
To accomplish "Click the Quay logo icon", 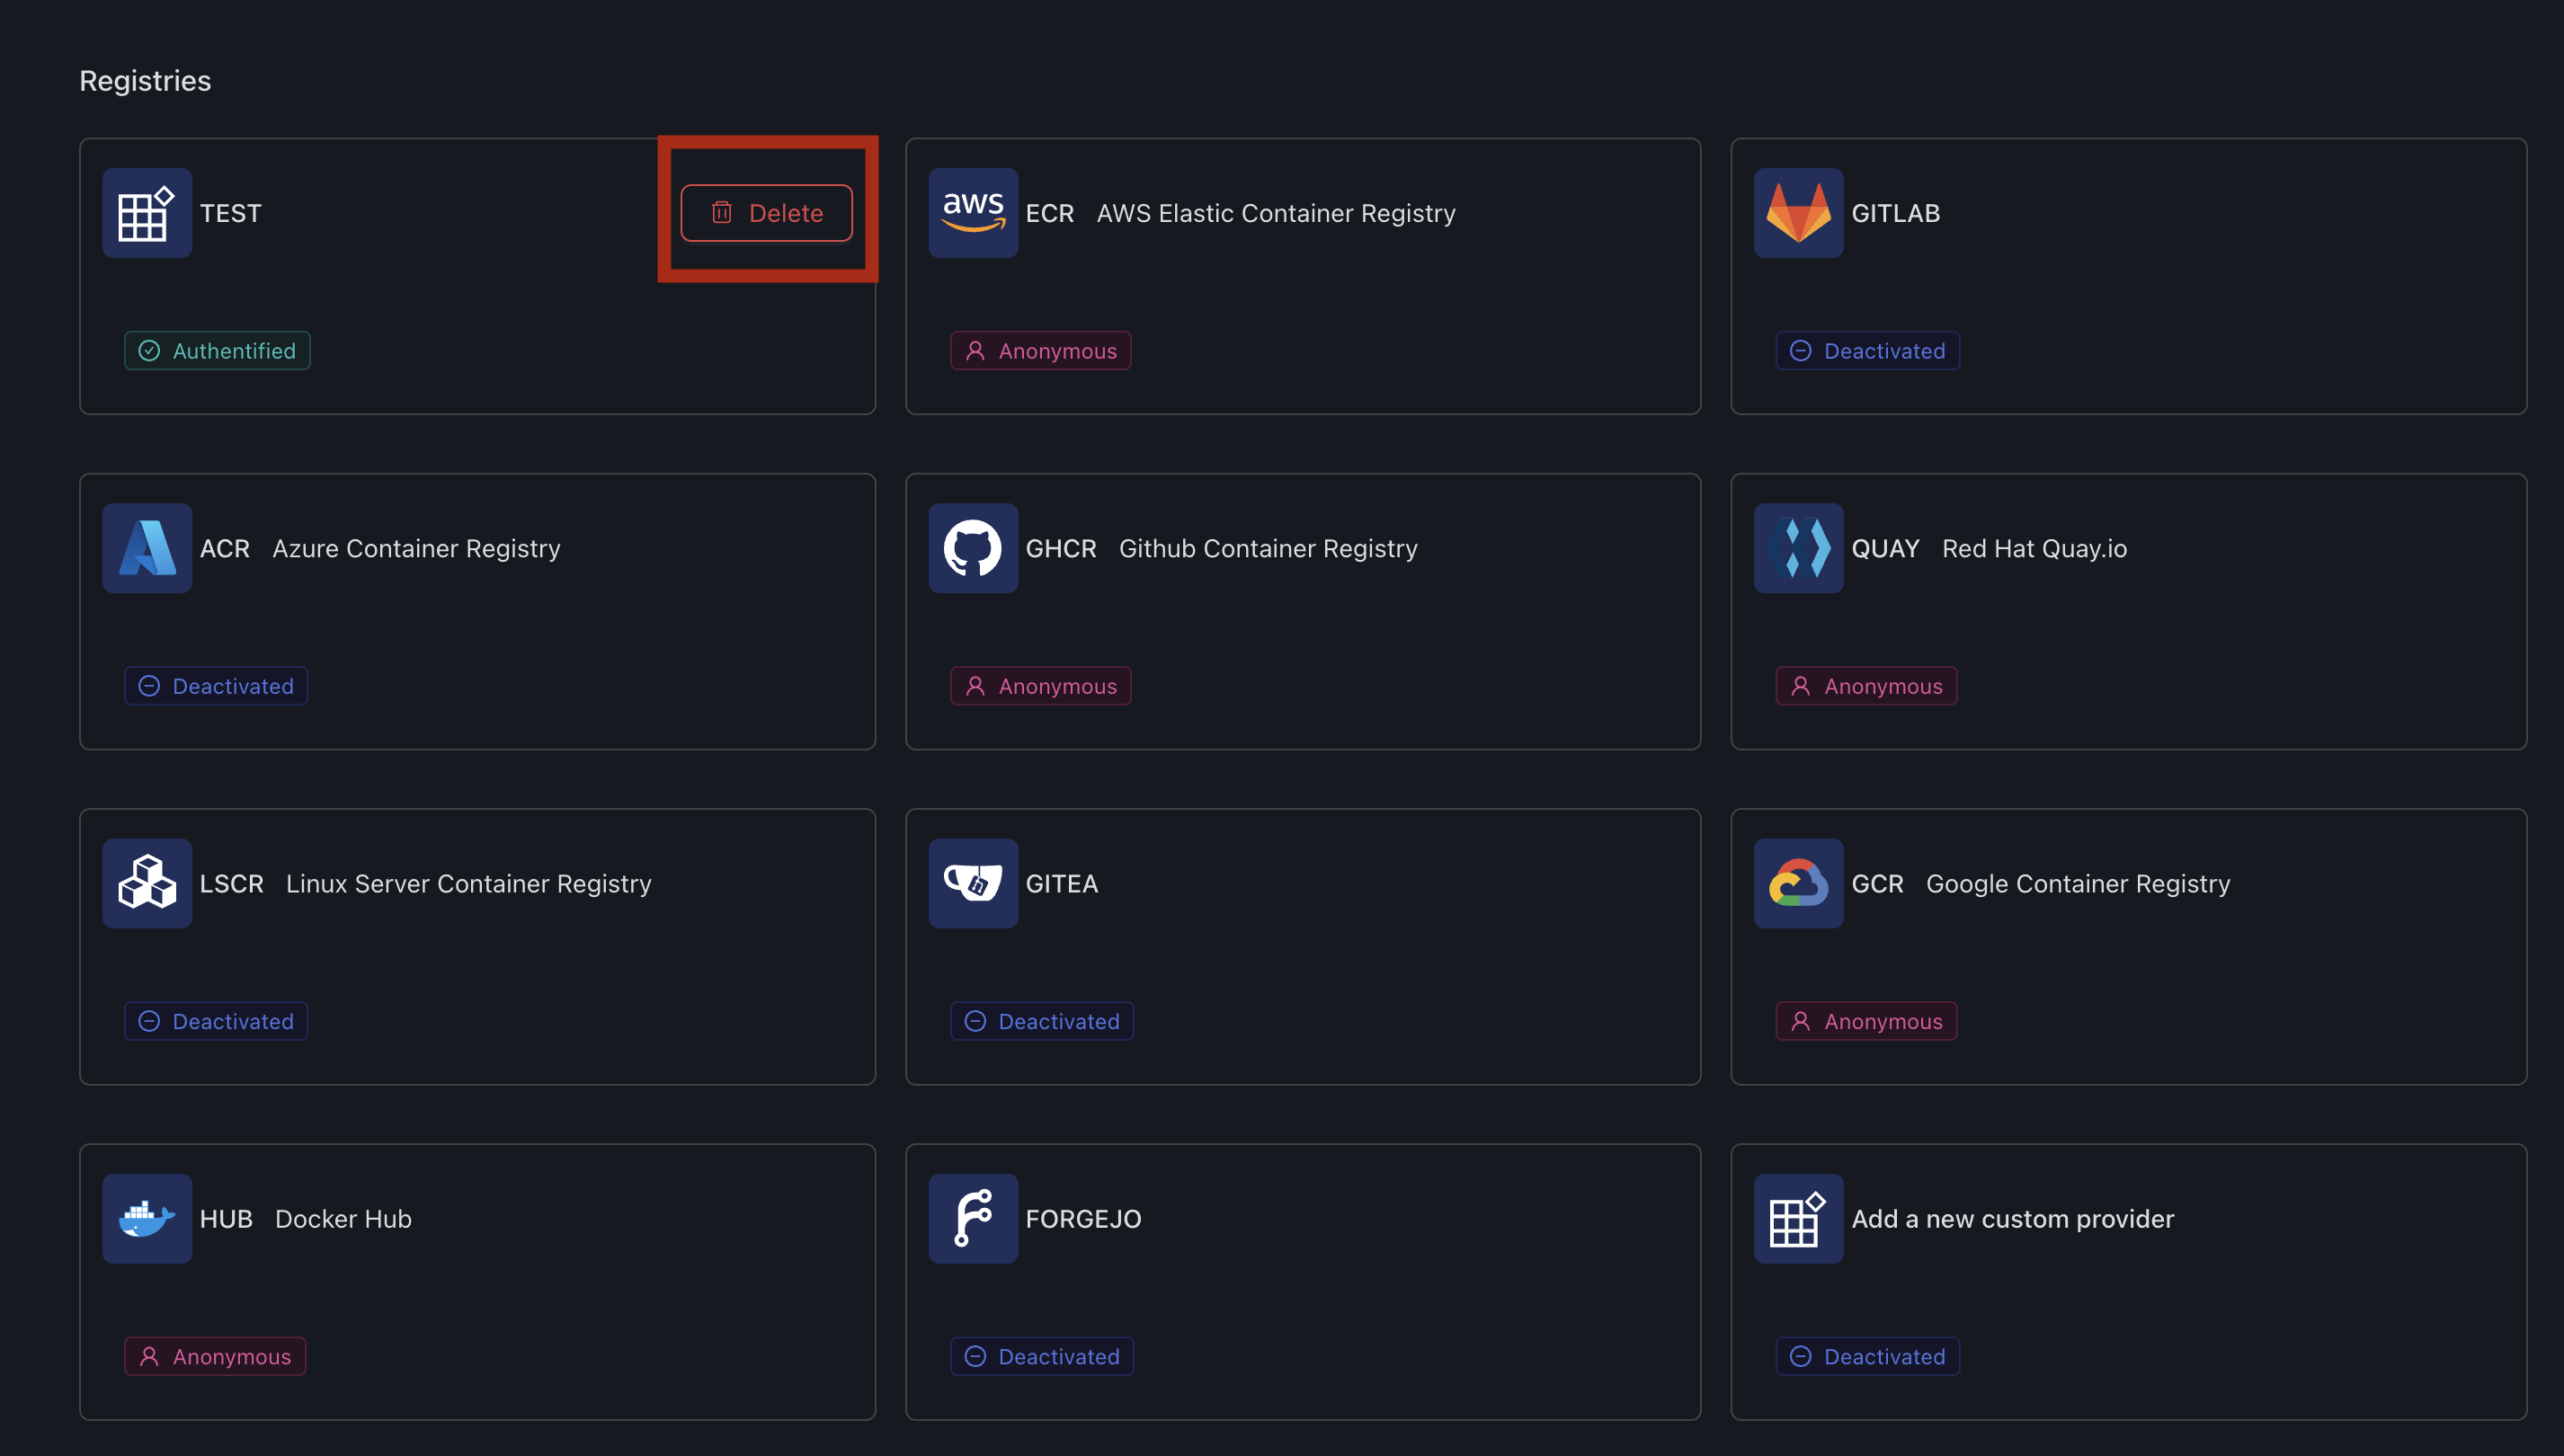I will click(x=1798, y=548).
